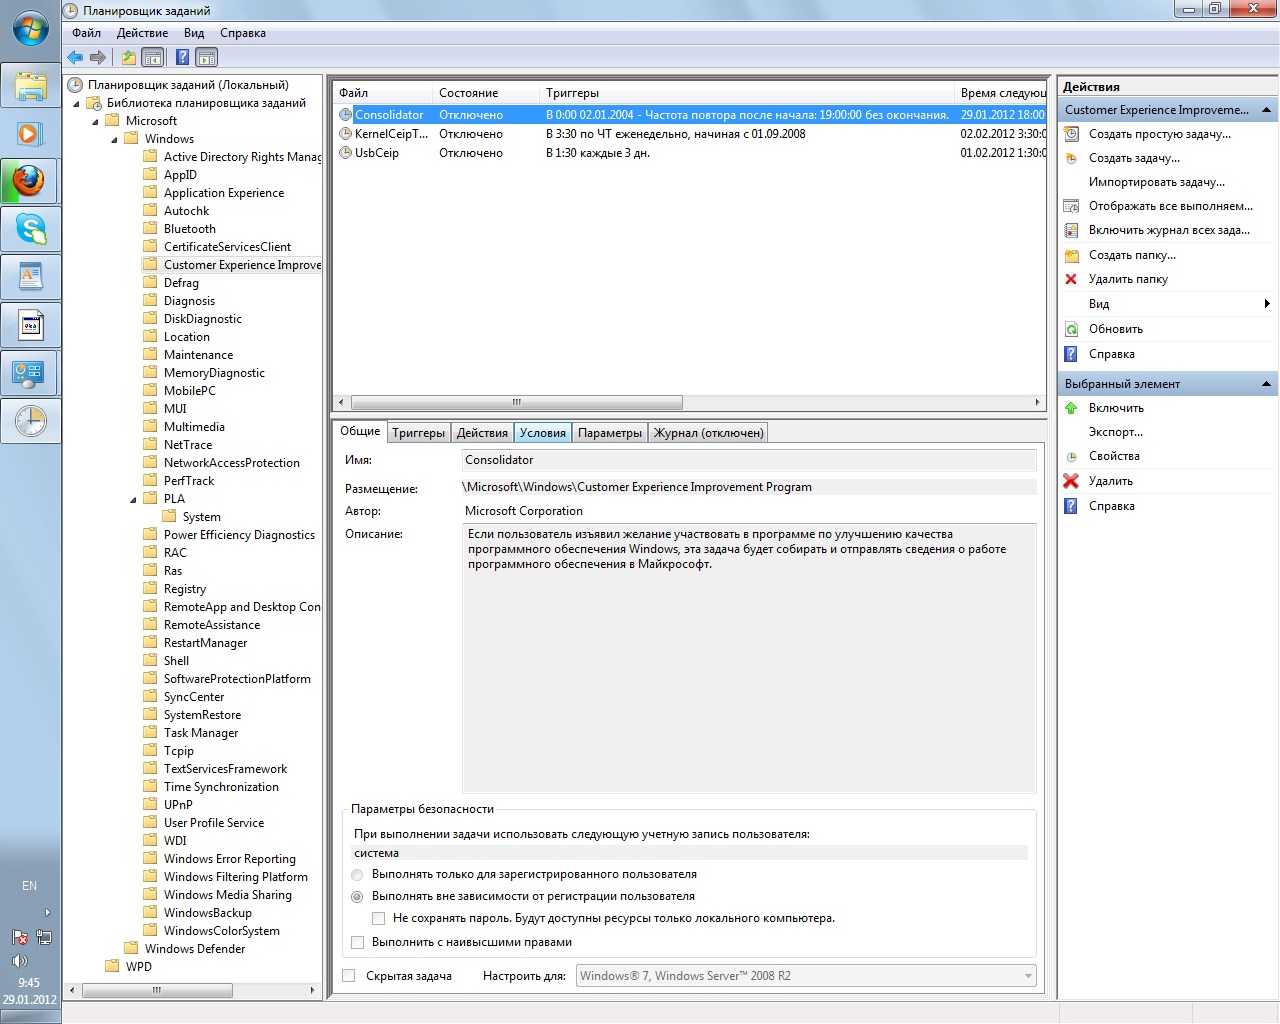Select the MemoryDiagnostic folder in tree
Viewport: 1280px width, 1024px height.
tap(214, 373)
